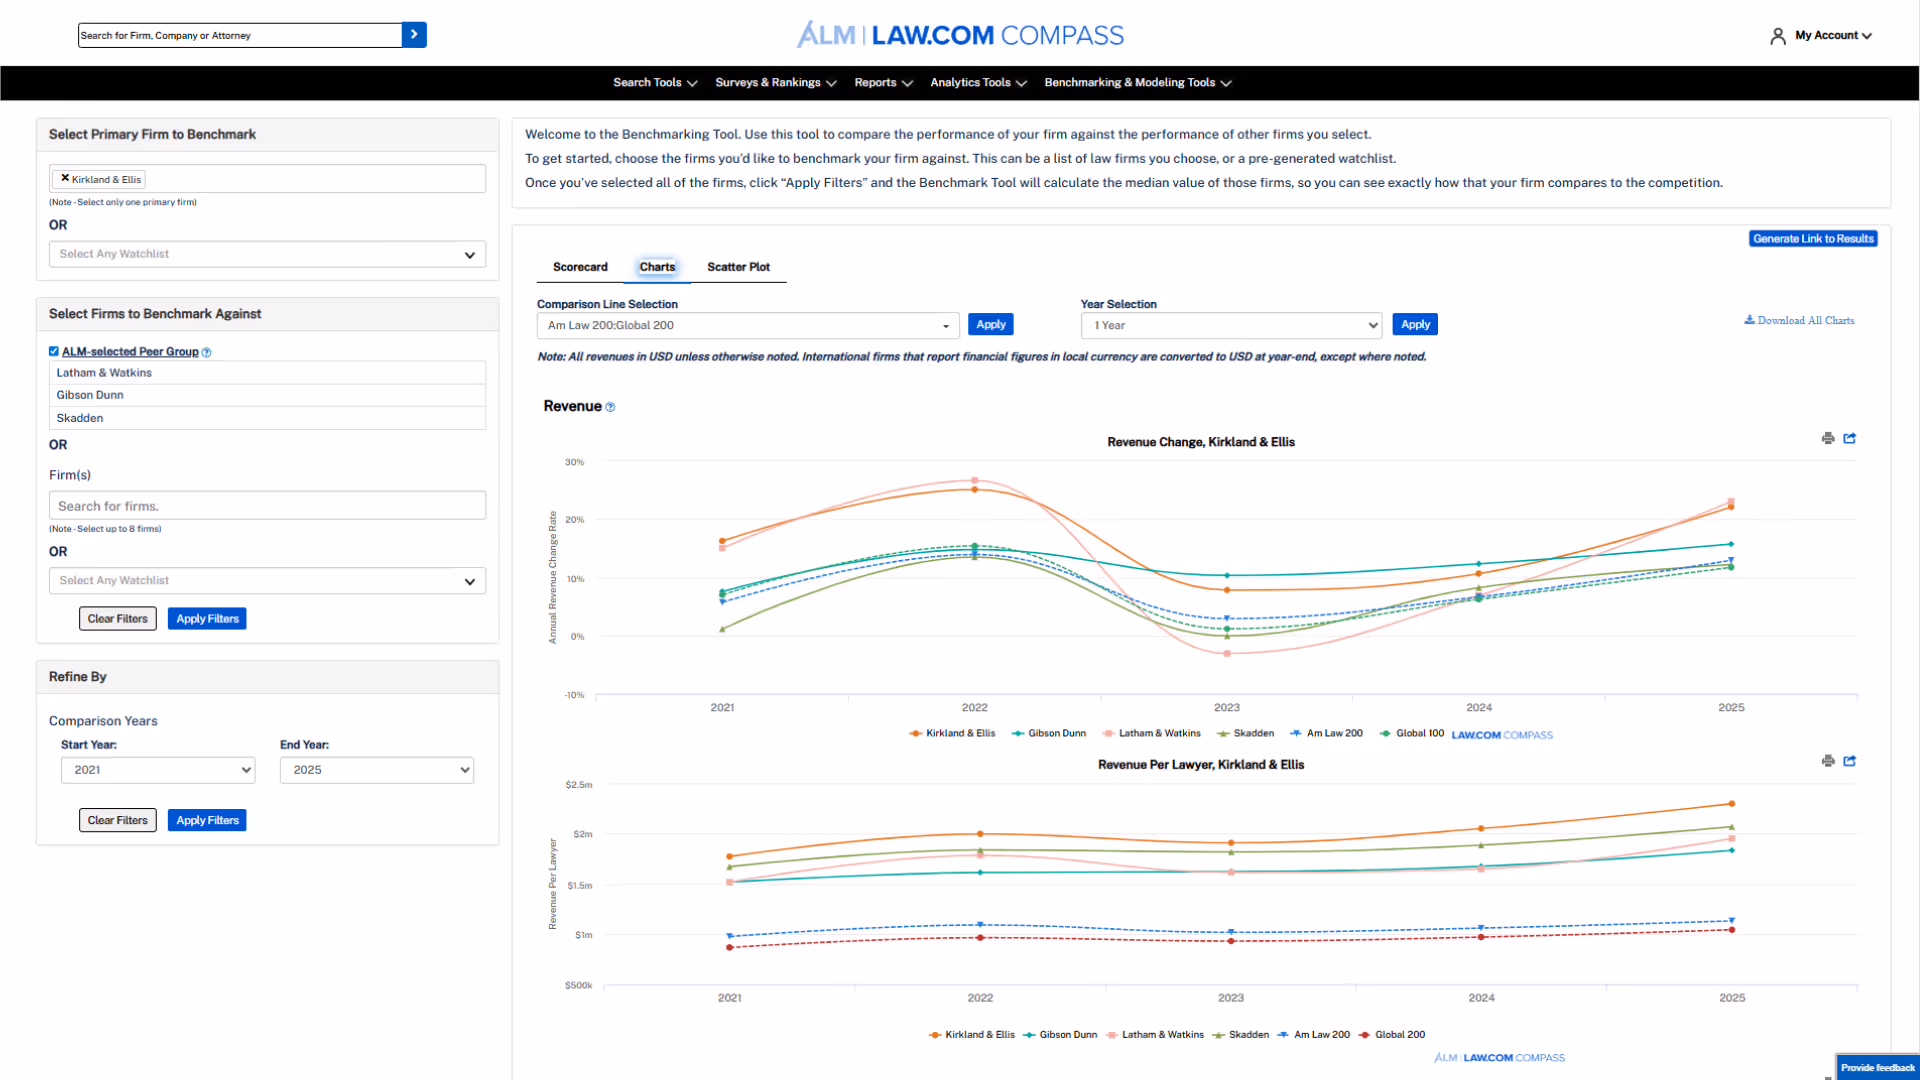Open the primary firm Select Any Watchlist dropdown
1920x1080 pixels.
click(267, 254)
